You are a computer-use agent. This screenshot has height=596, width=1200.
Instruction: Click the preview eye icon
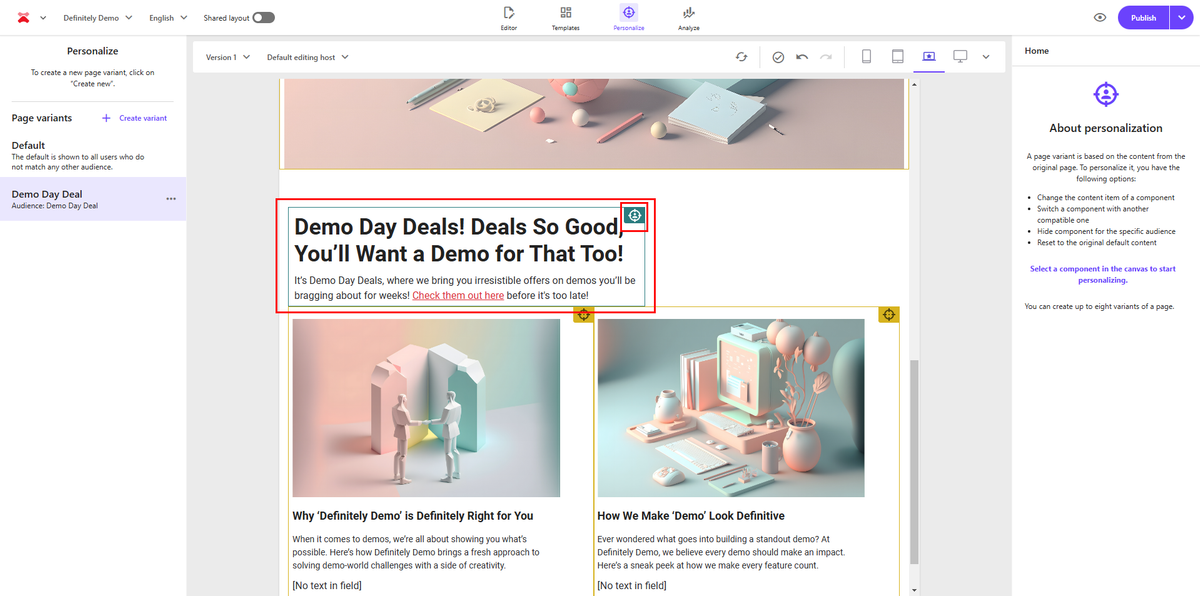pyautogui.click(x=1100, y=17)
